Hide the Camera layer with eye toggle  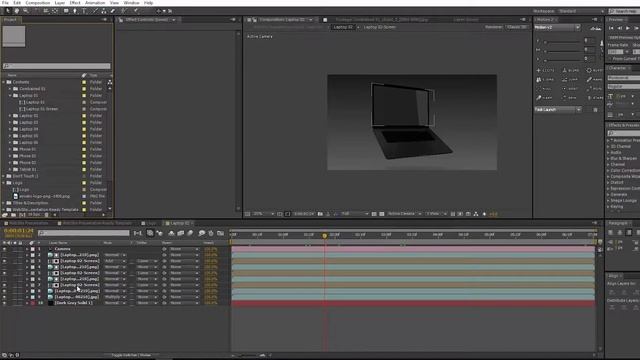4,249
